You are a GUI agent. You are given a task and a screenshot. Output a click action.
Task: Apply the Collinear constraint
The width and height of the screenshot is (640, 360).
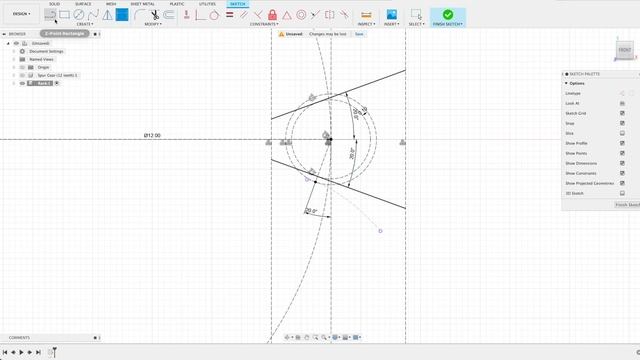315,15
